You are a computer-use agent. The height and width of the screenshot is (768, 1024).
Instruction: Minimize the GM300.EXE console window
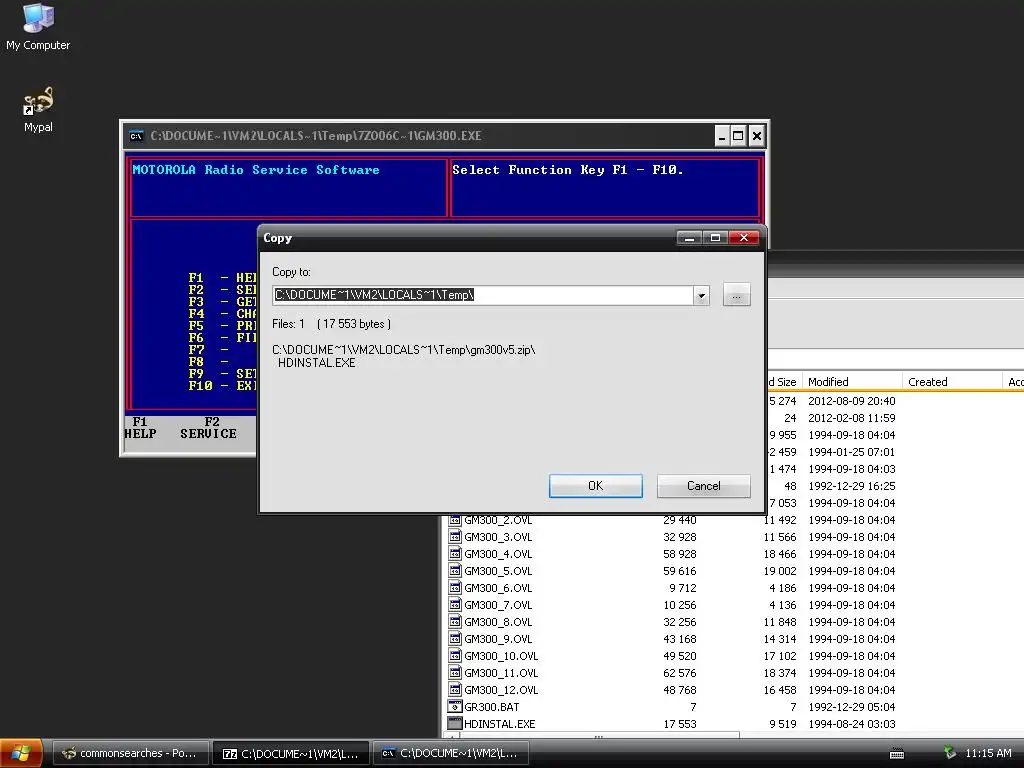[x=722, y=136]
